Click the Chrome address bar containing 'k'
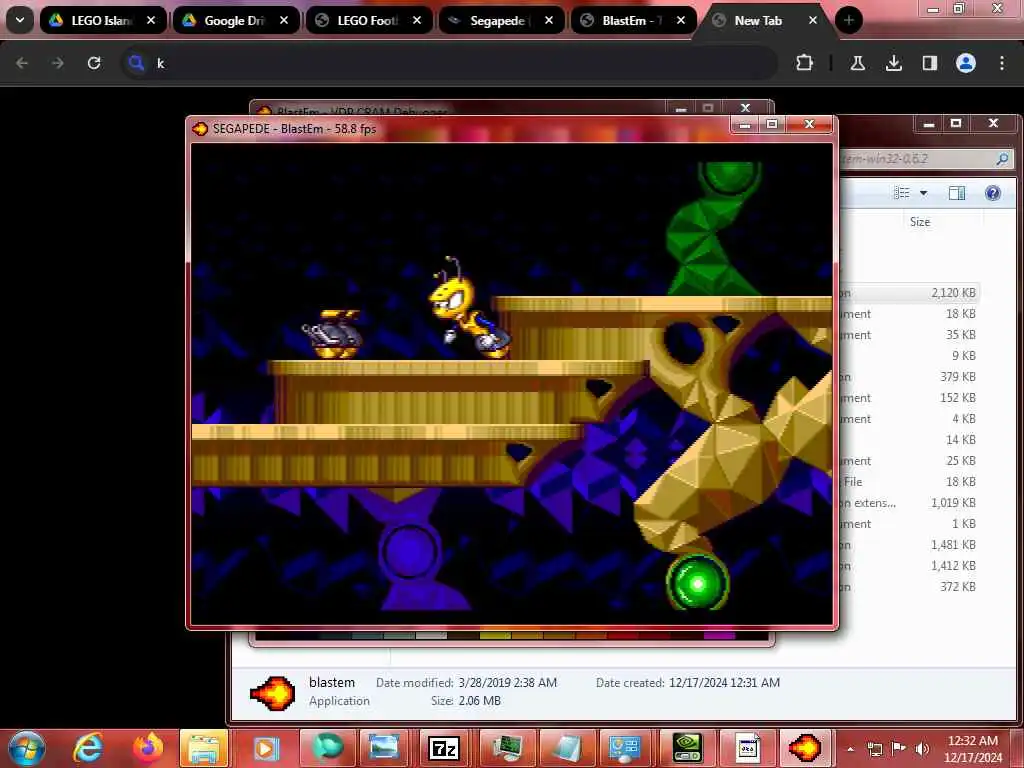The height and width of the screenshot is (768, 1024). pos(449,63)
